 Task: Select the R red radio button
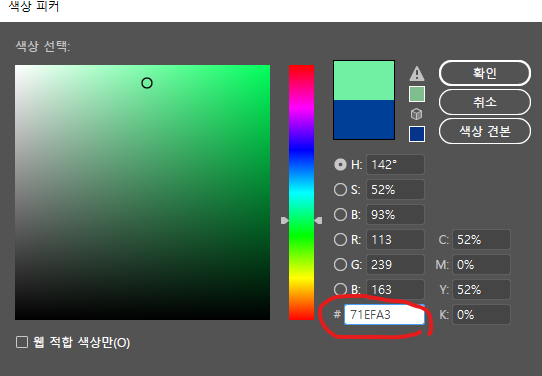point(340,239)
